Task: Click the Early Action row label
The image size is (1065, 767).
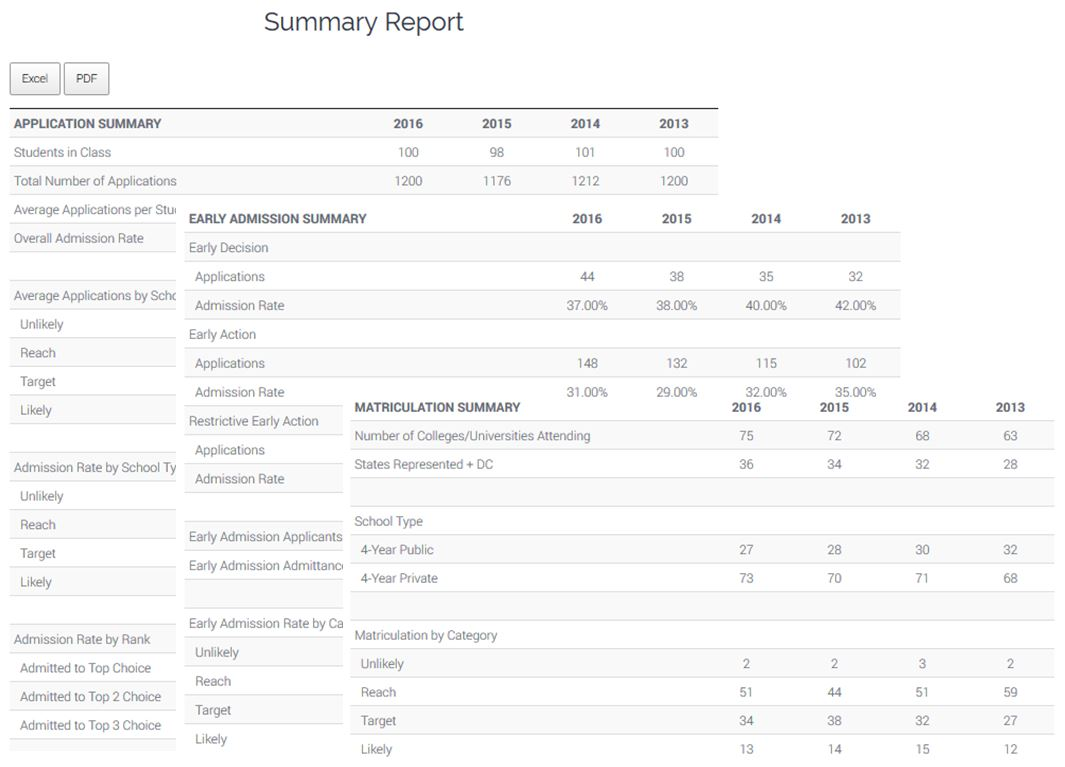Action: click(222, 334)
